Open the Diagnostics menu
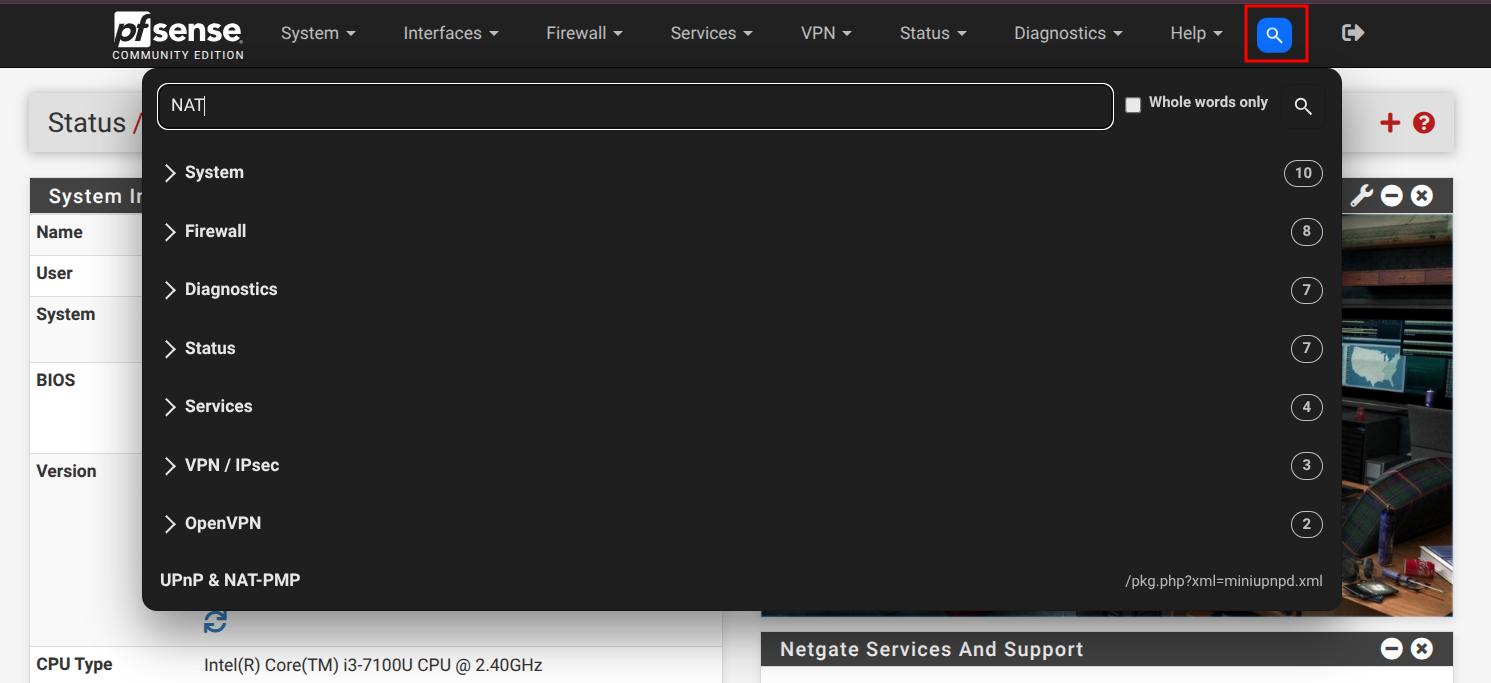Viewport: 1491px width, 683px height. (x=1066, y=33)
